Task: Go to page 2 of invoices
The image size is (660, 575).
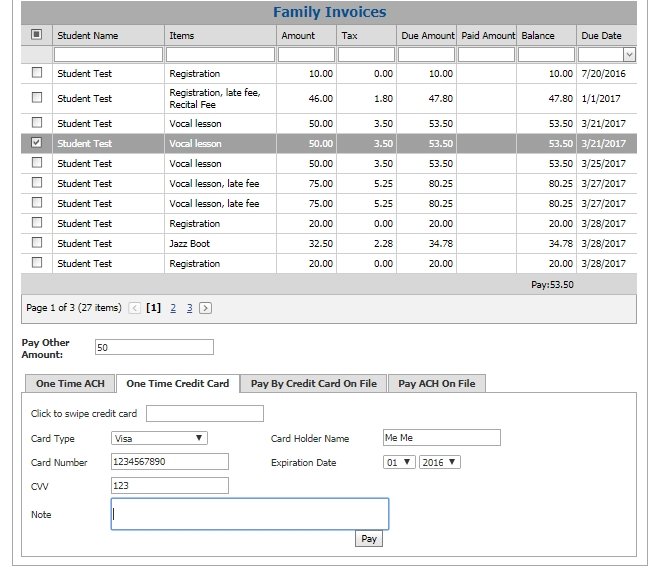Action: pos(173,308)
